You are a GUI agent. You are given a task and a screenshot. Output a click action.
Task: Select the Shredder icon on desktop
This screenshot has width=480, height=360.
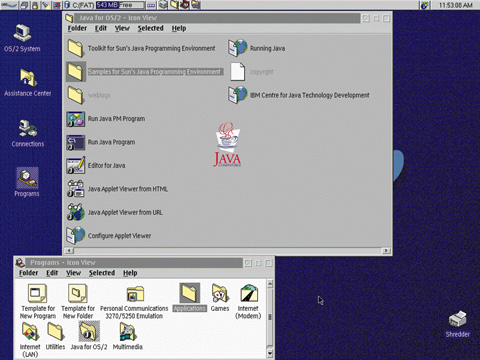458,320
